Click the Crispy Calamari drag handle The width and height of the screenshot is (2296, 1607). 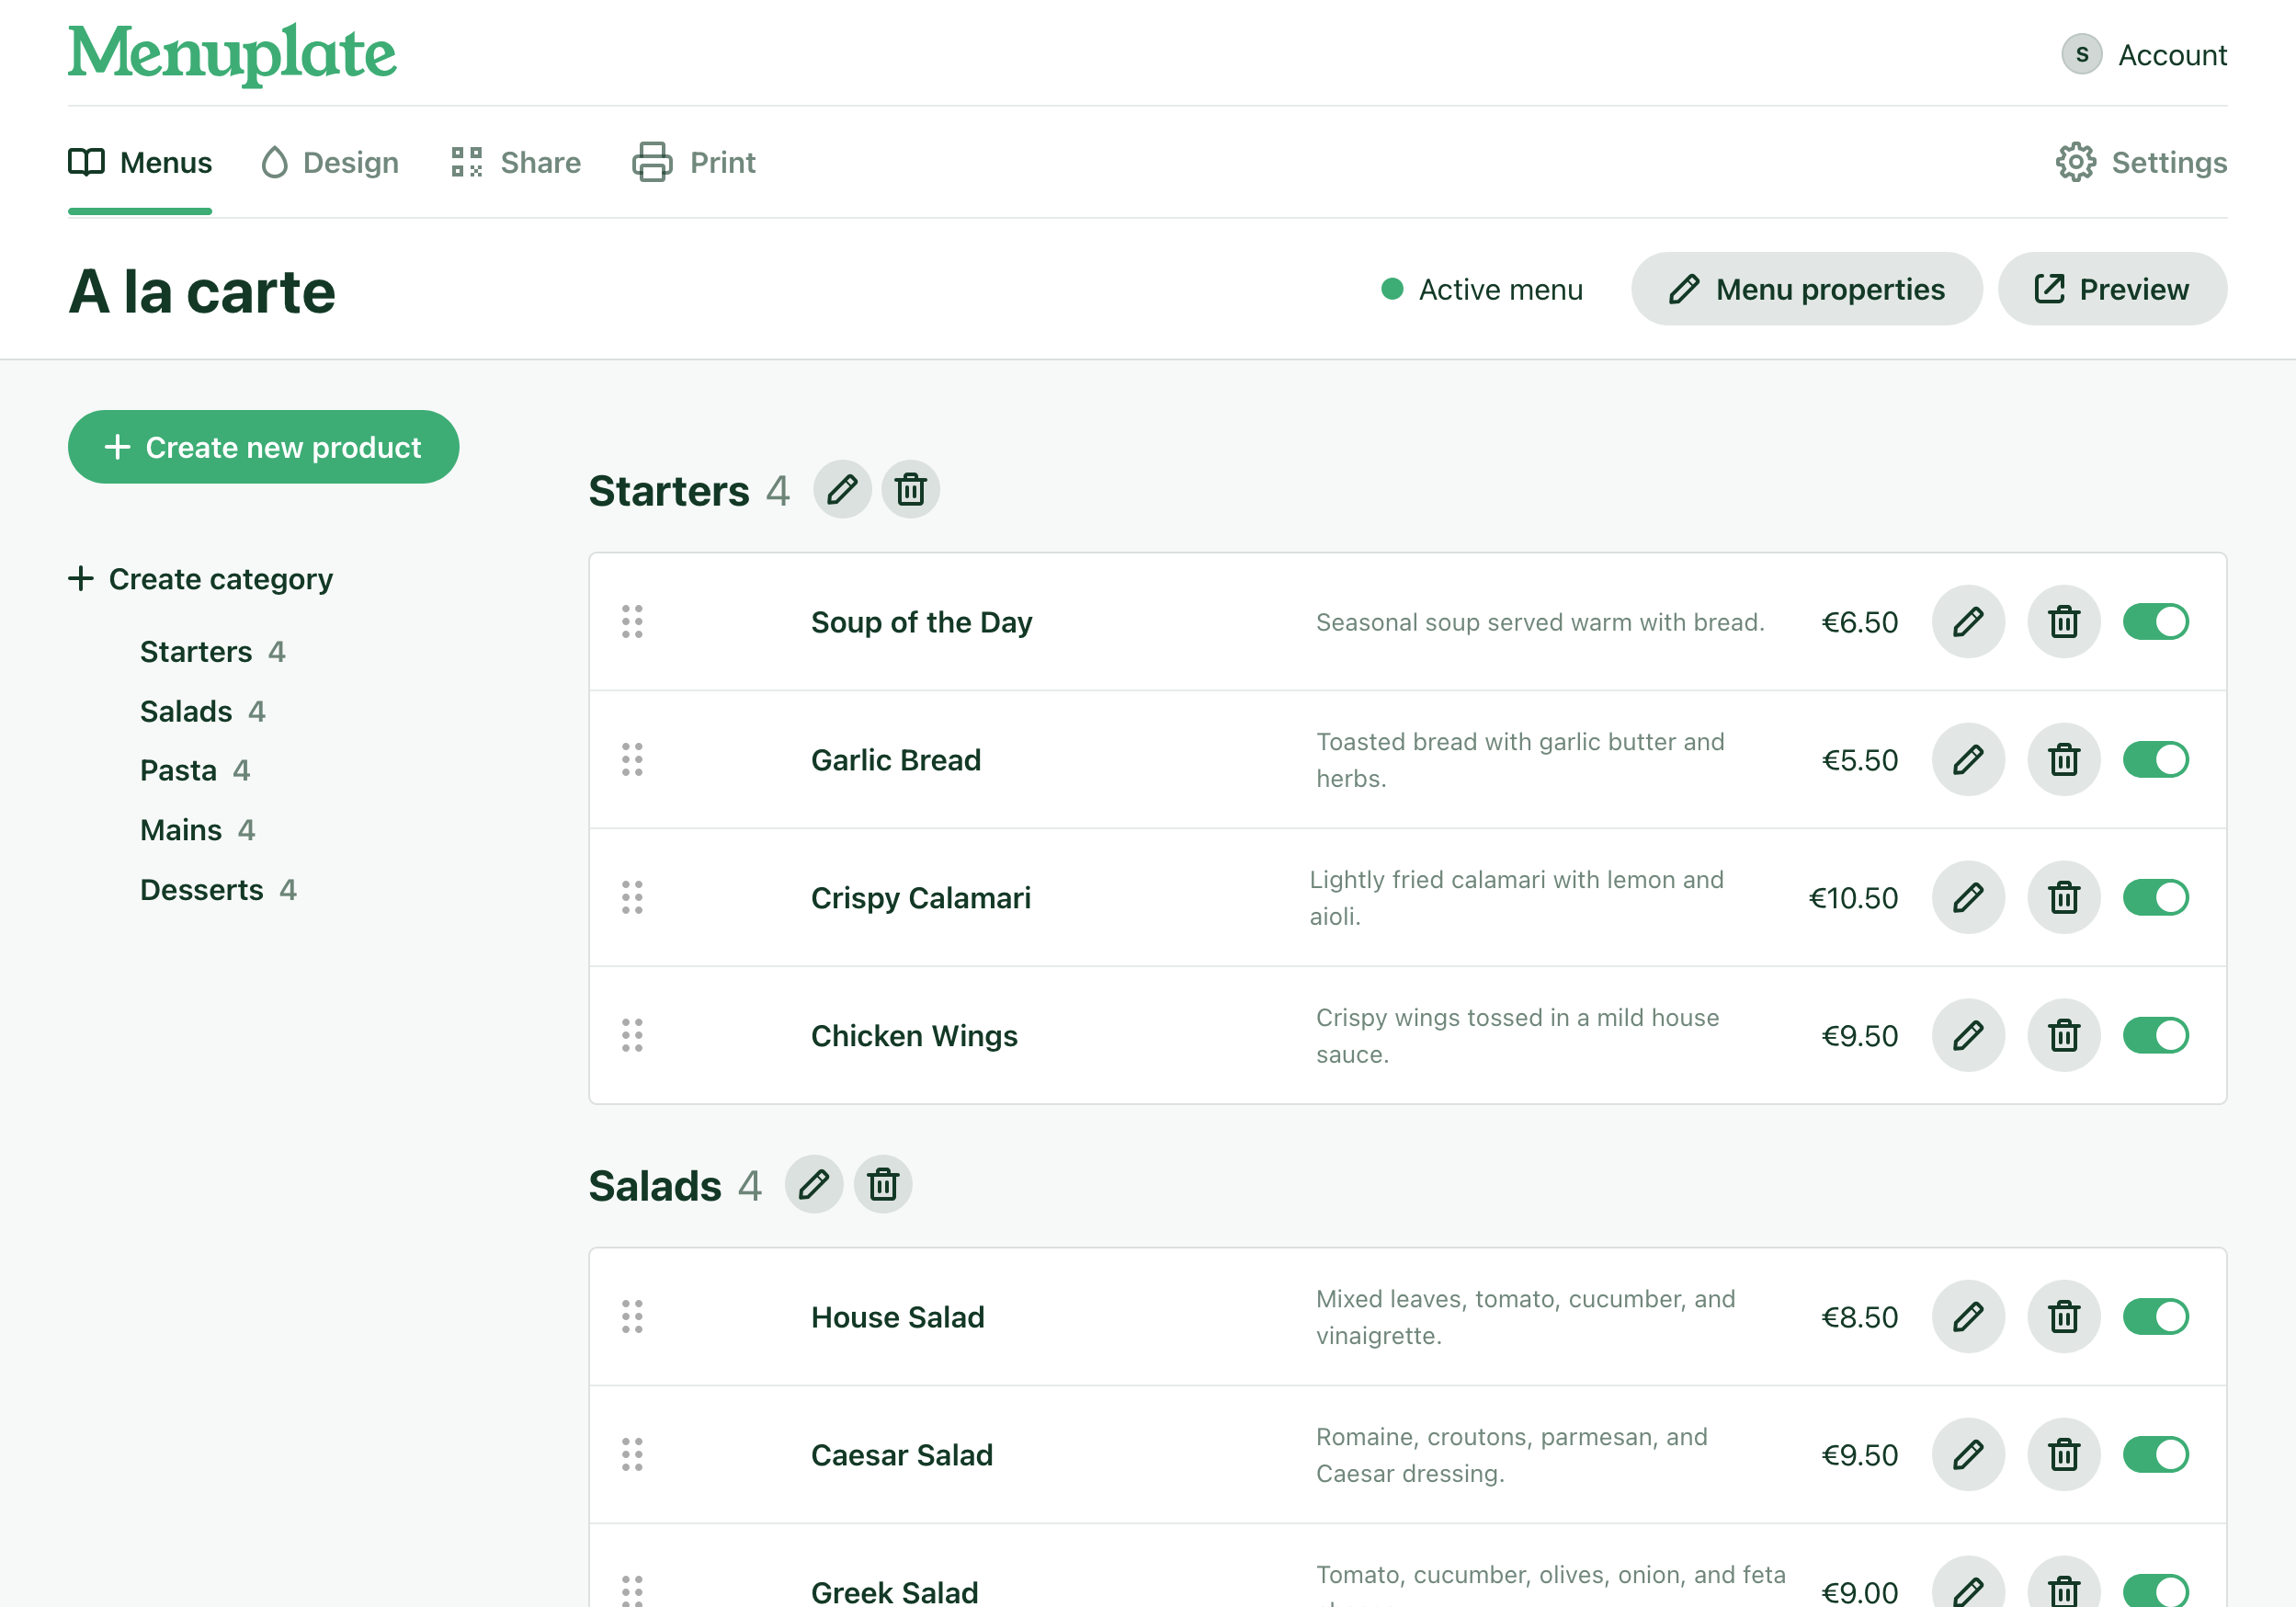point(632,898)
